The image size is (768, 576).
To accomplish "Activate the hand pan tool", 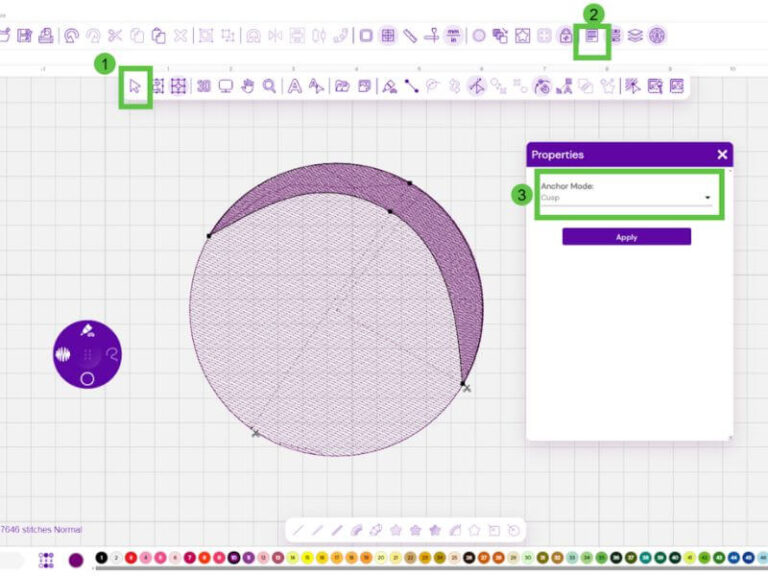I will coord(248,87).
